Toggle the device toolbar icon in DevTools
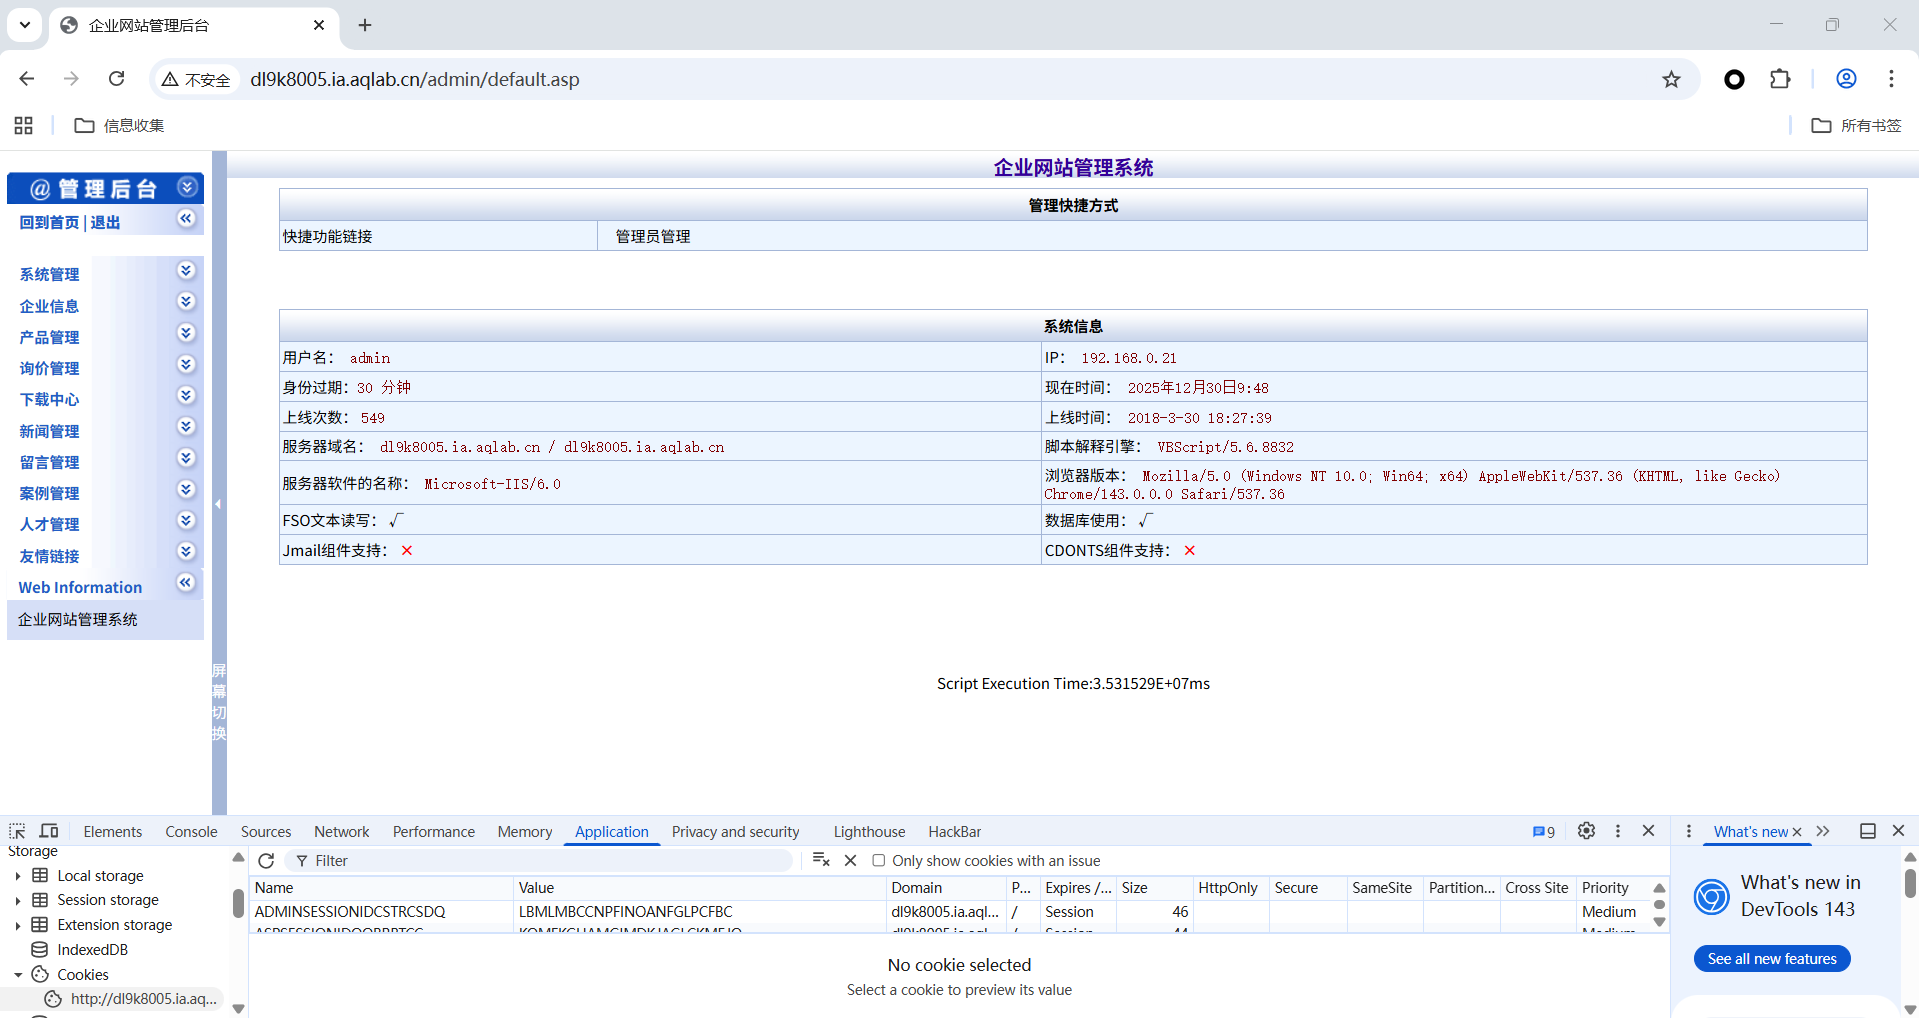This screenshot has width=1919, height=1018. 49,831
